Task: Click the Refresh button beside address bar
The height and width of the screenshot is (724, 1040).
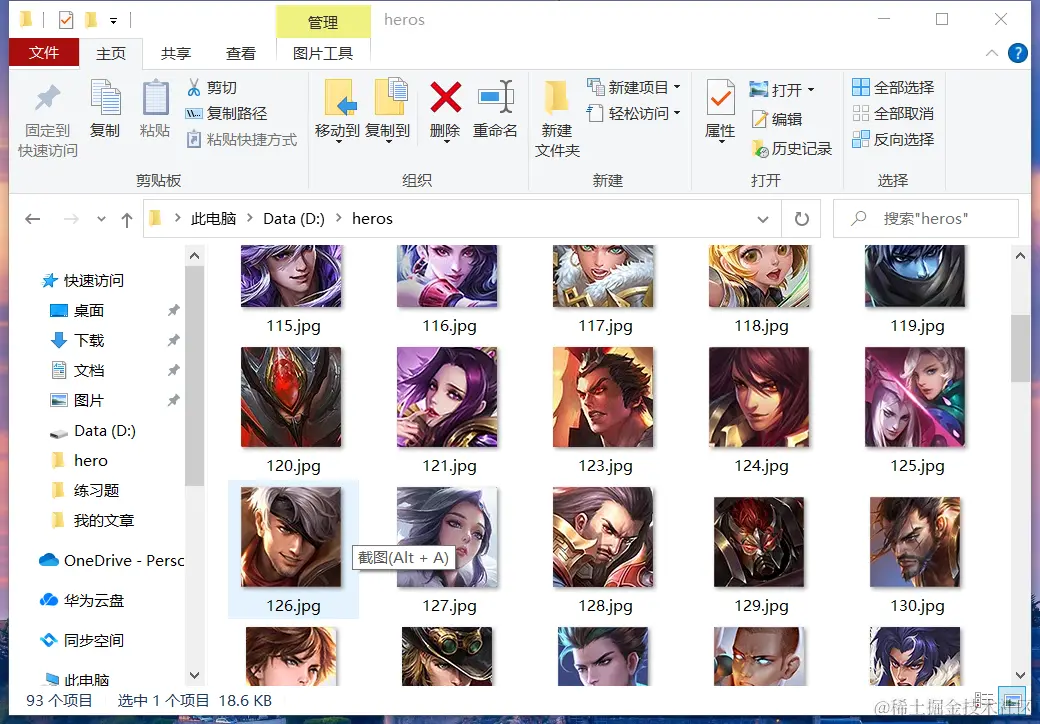Action: pyautogui.click(x=801, y=219)
